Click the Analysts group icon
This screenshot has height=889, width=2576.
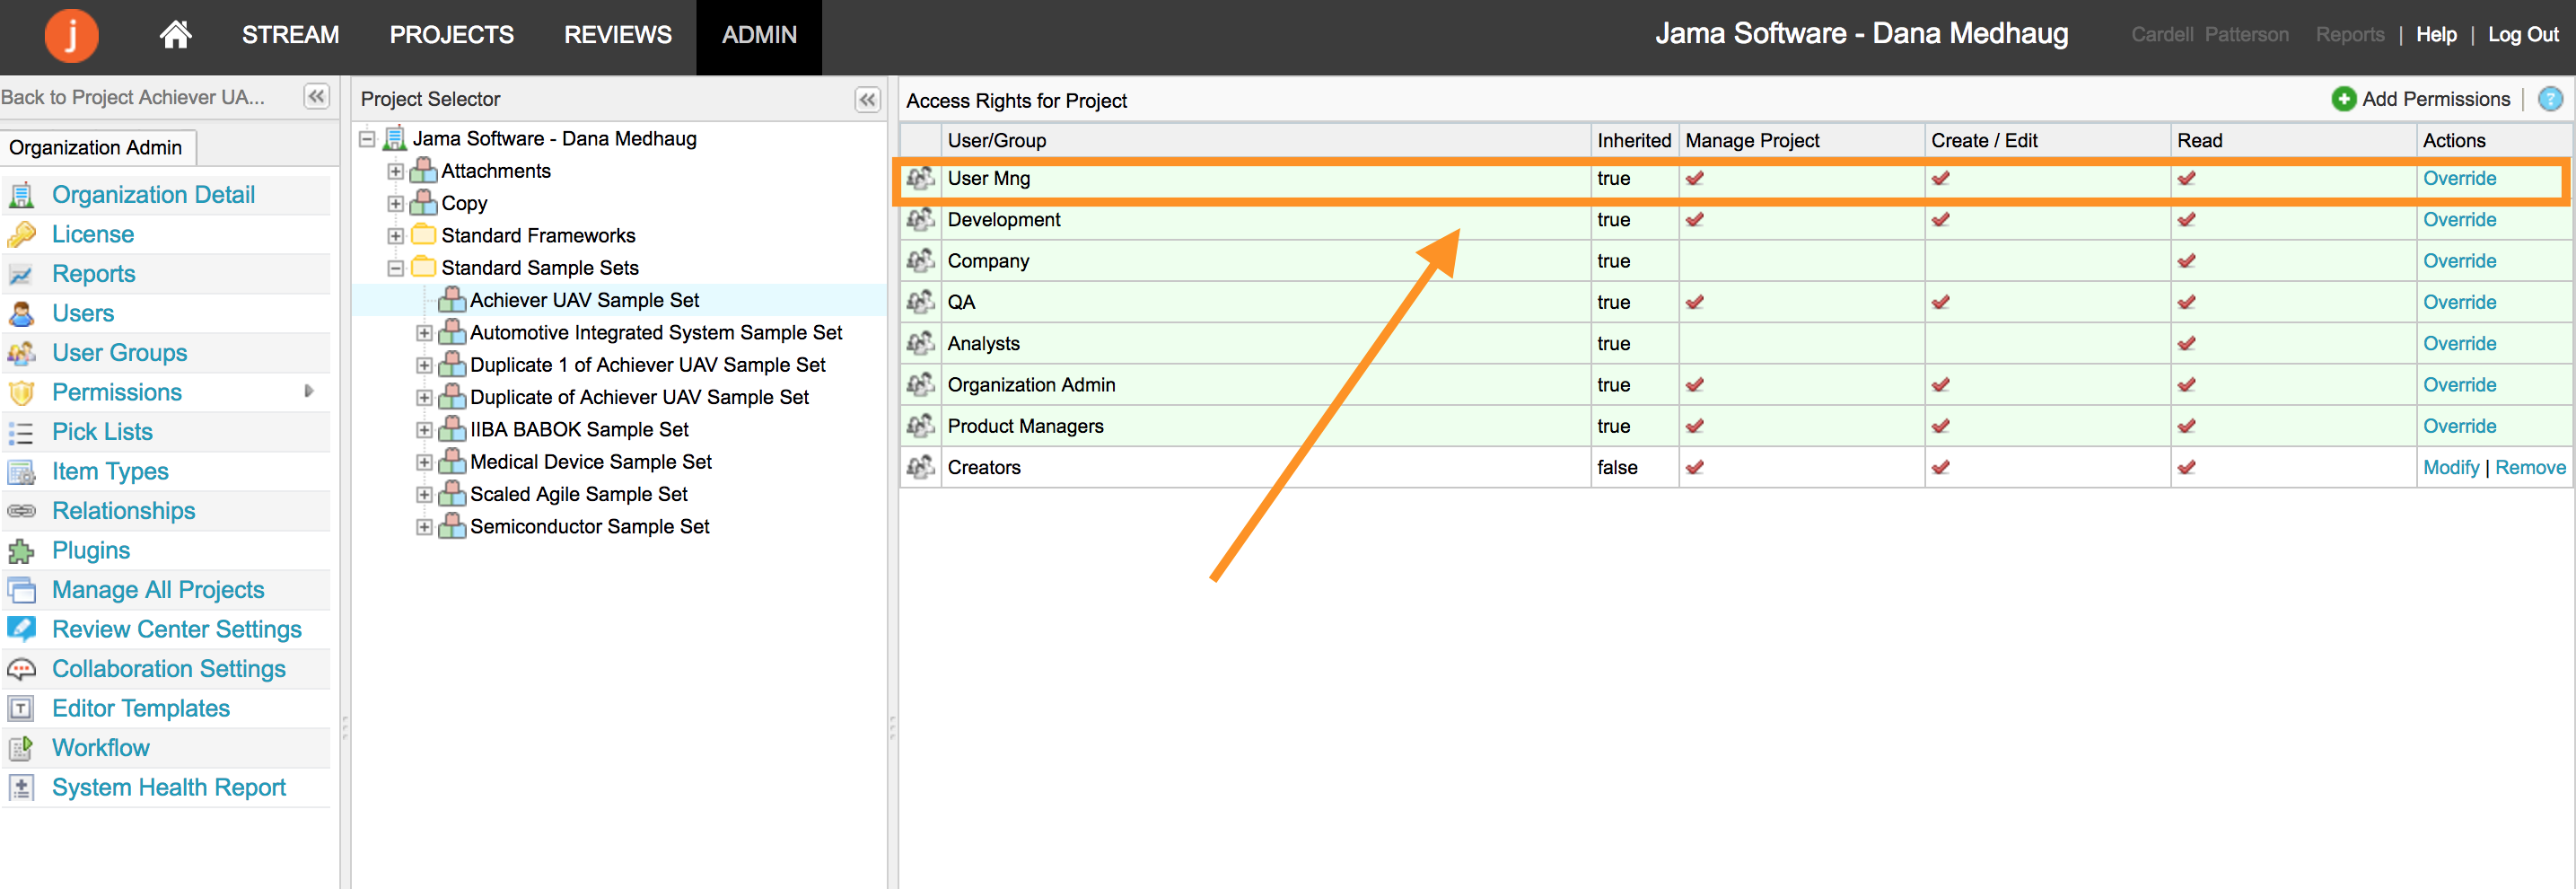[920, 344]
